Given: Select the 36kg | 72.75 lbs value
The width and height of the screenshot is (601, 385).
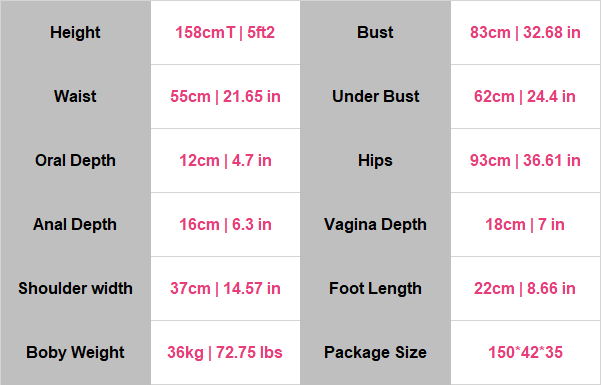Looking at the screenshot, I should [225, 352].
